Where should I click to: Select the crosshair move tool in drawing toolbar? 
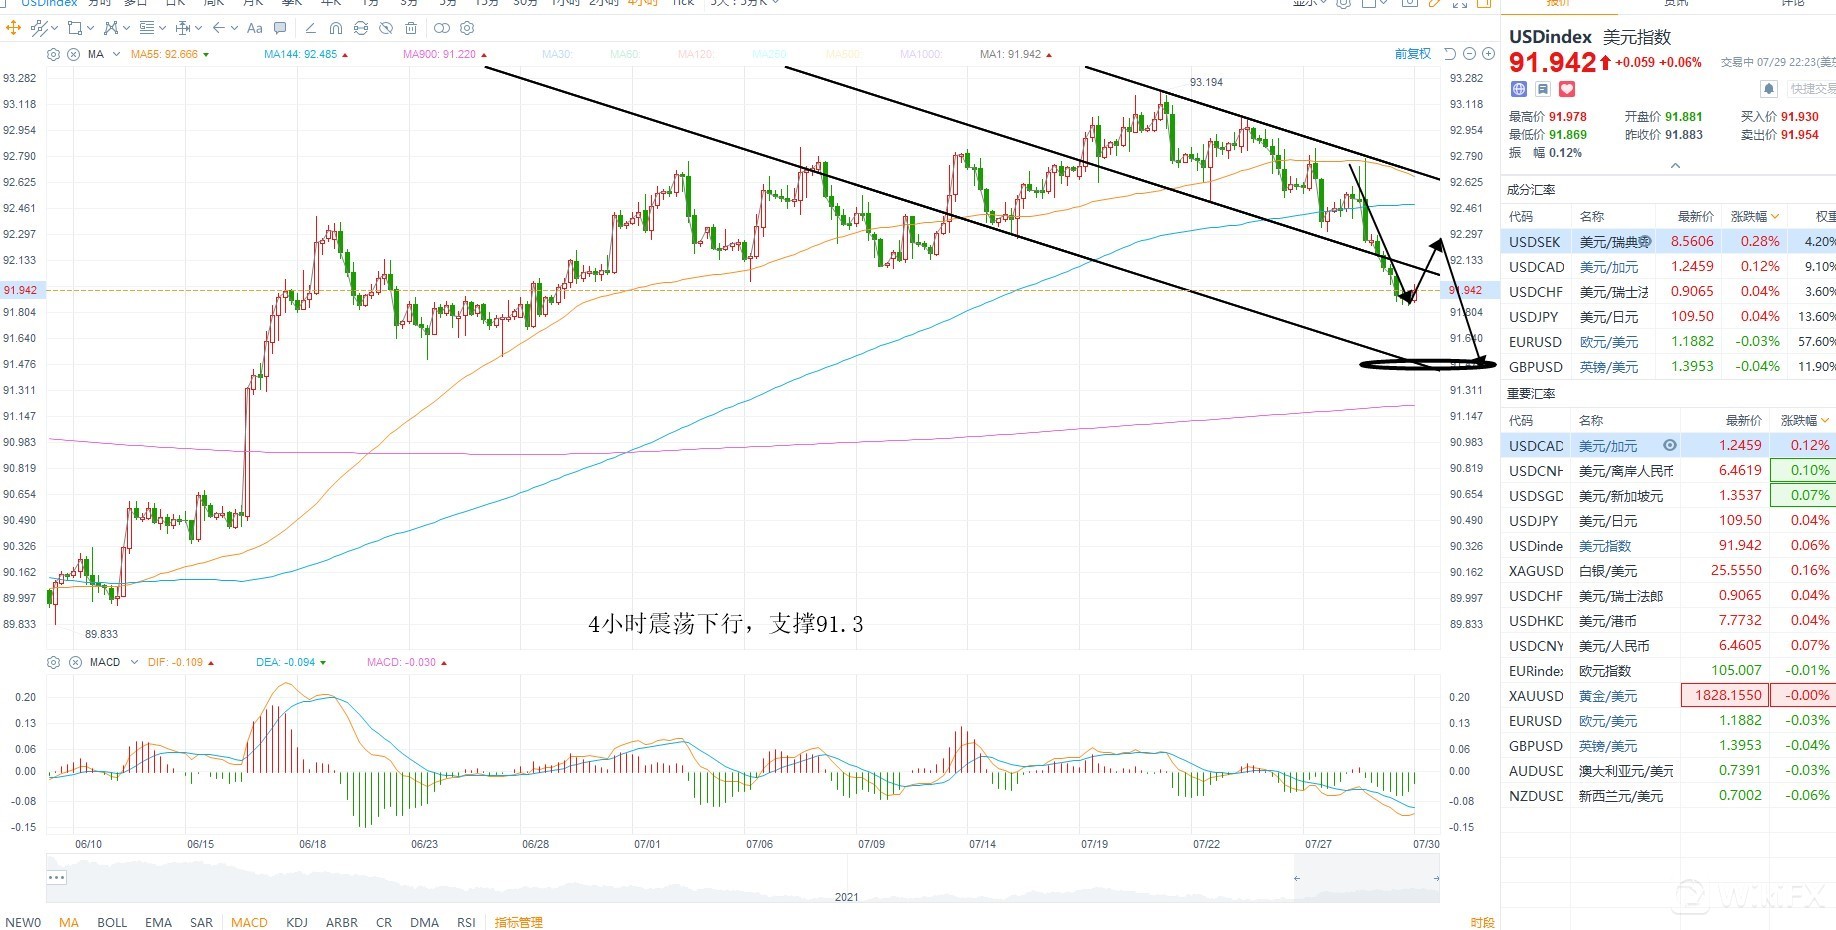tap(14, 28)
